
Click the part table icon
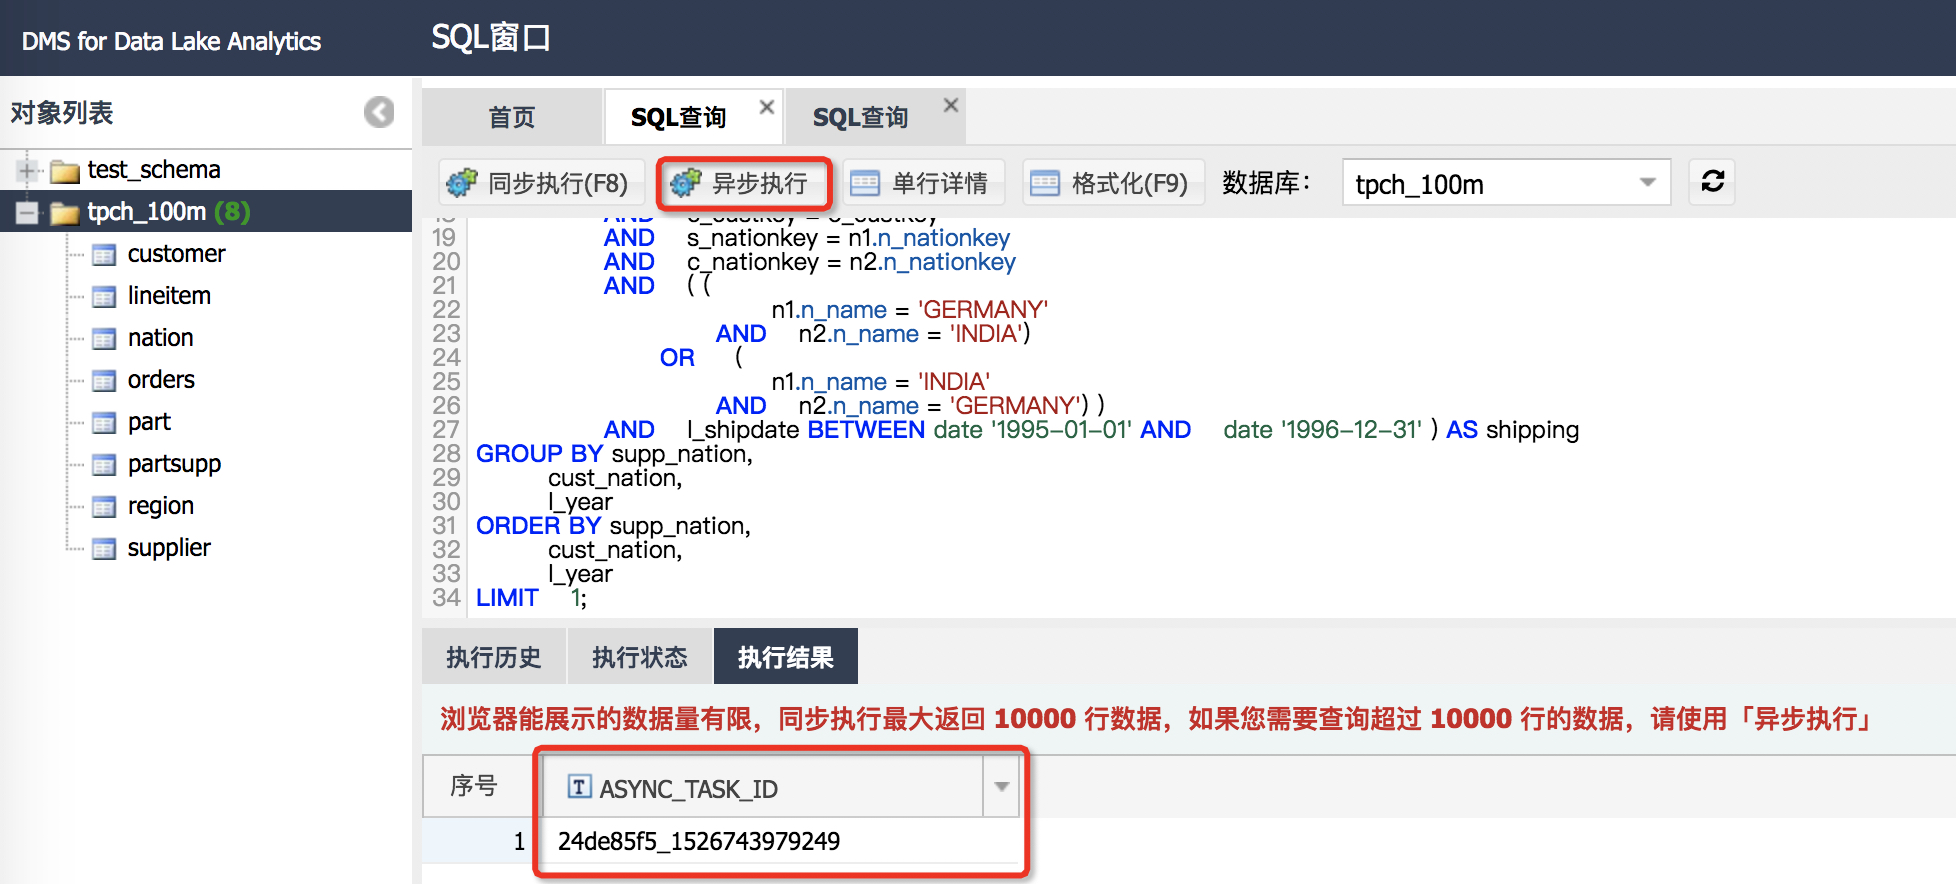click(x=104, y=423)
